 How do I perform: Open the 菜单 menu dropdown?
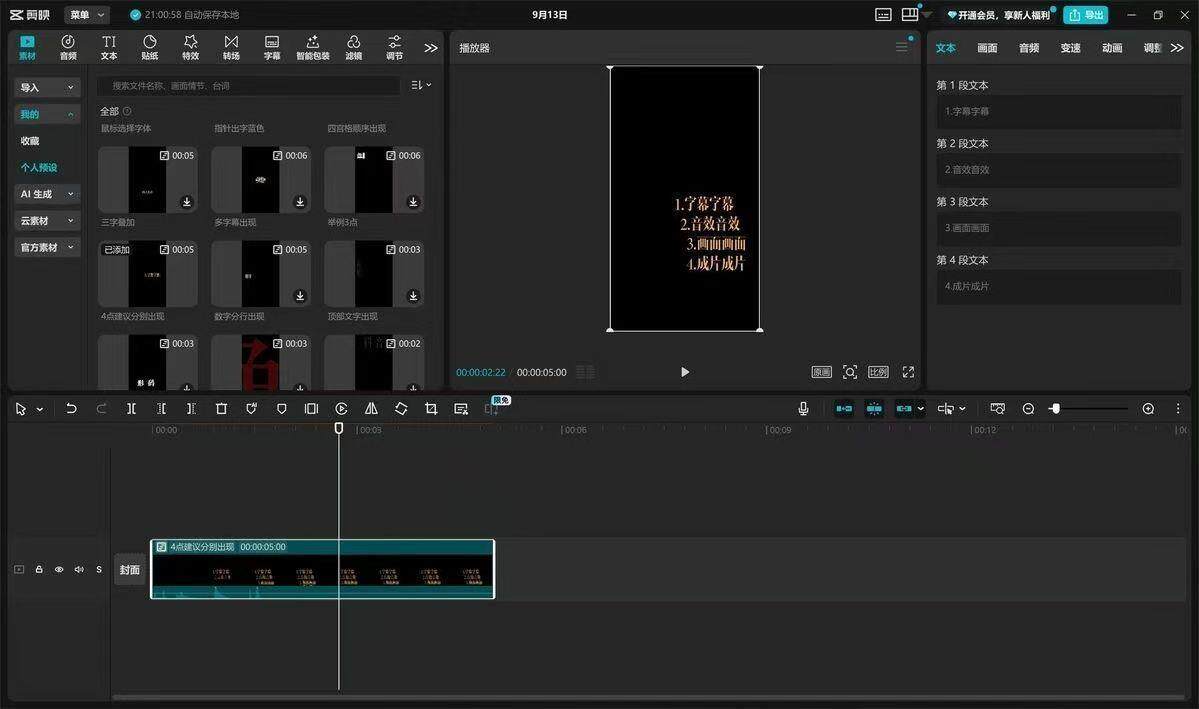86,15
